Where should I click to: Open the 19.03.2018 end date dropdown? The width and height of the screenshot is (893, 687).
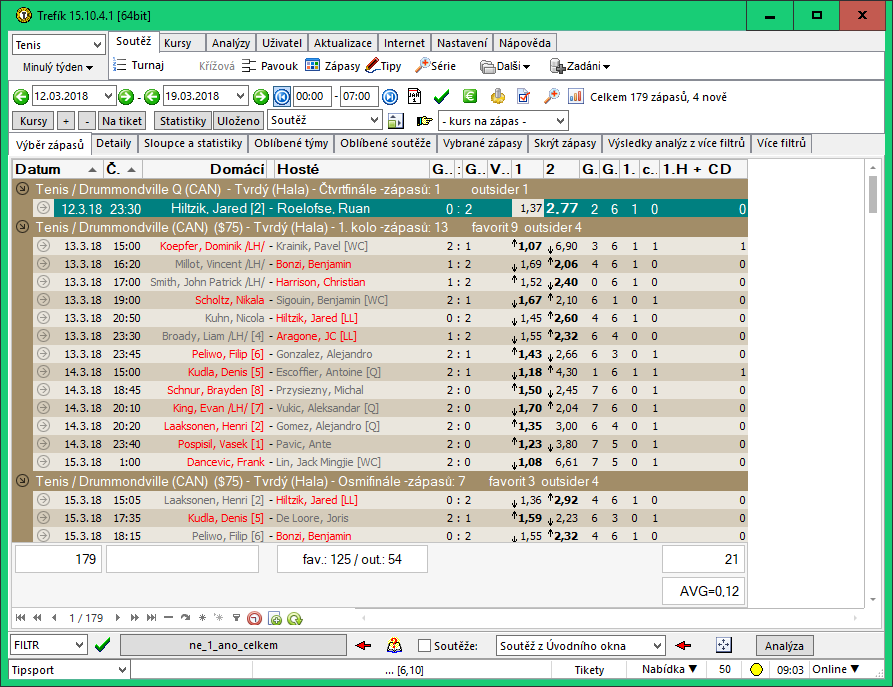tap(240, 96)
